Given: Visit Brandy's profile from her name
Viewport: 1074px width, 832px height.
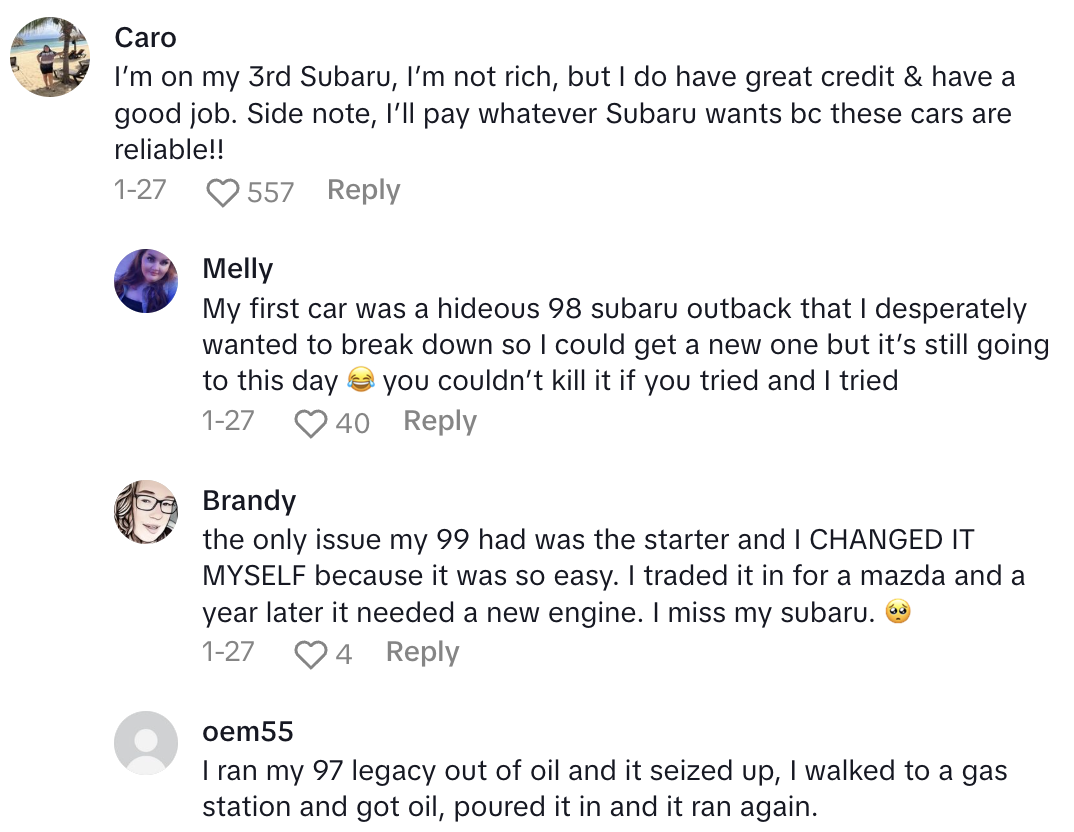Looking at the screenshot, I should point(249,500).
